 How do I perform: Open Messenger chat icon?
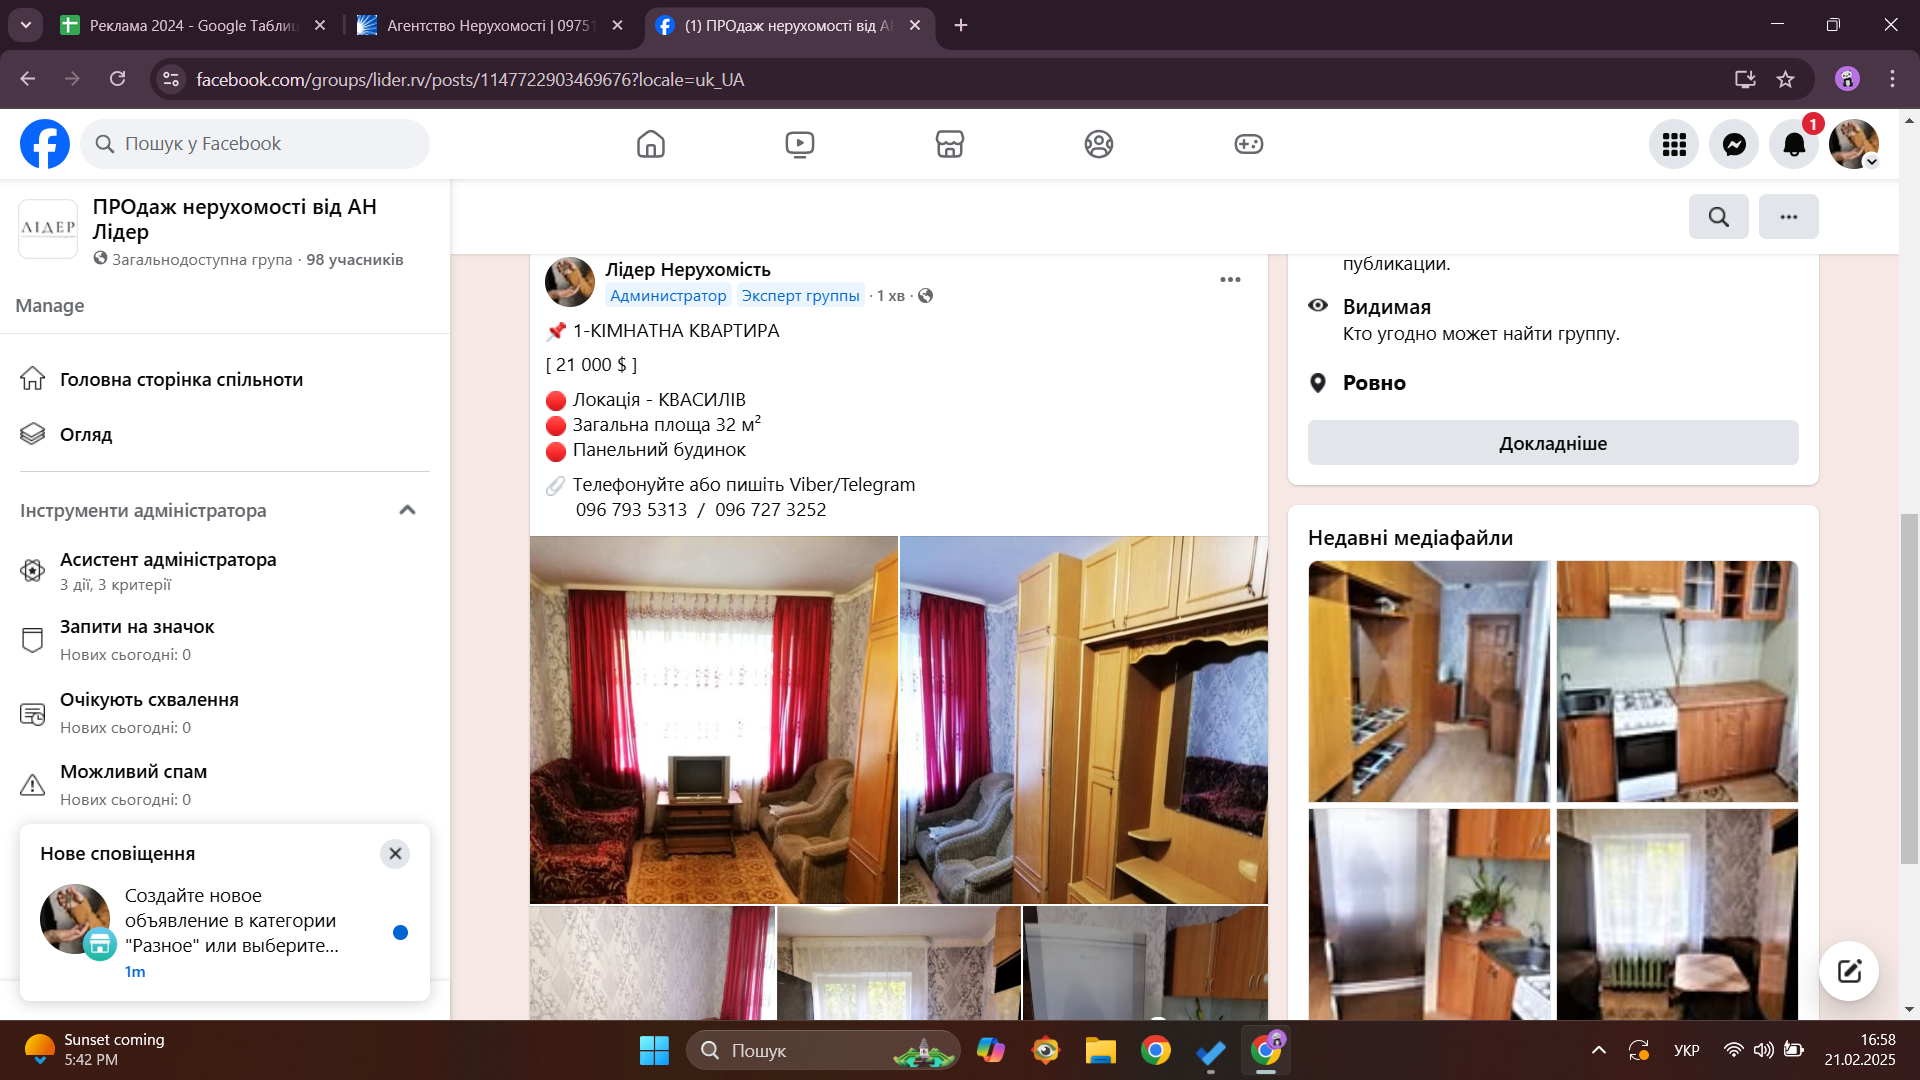pyautogui.click(x=1734, y=144)
